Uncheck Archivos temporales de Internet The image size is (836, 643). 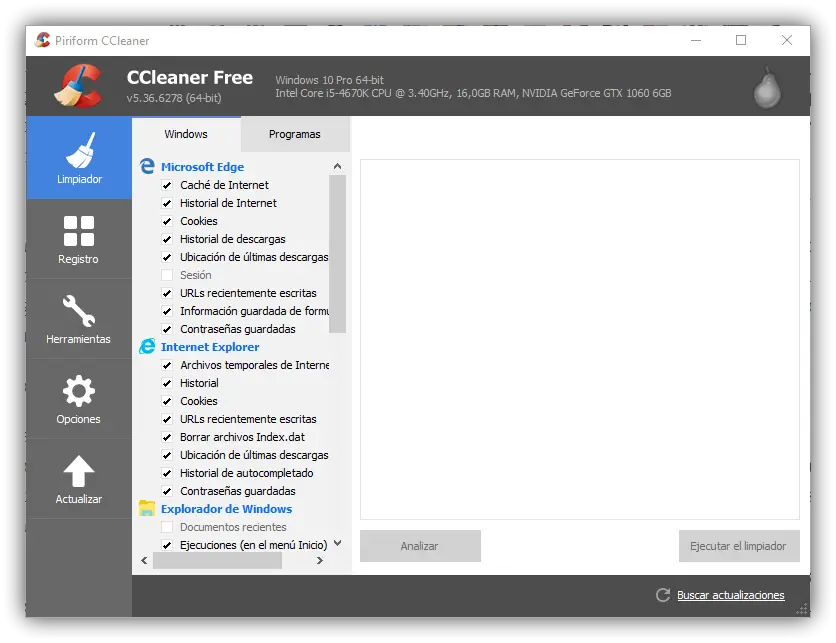(x=167, y=365)
